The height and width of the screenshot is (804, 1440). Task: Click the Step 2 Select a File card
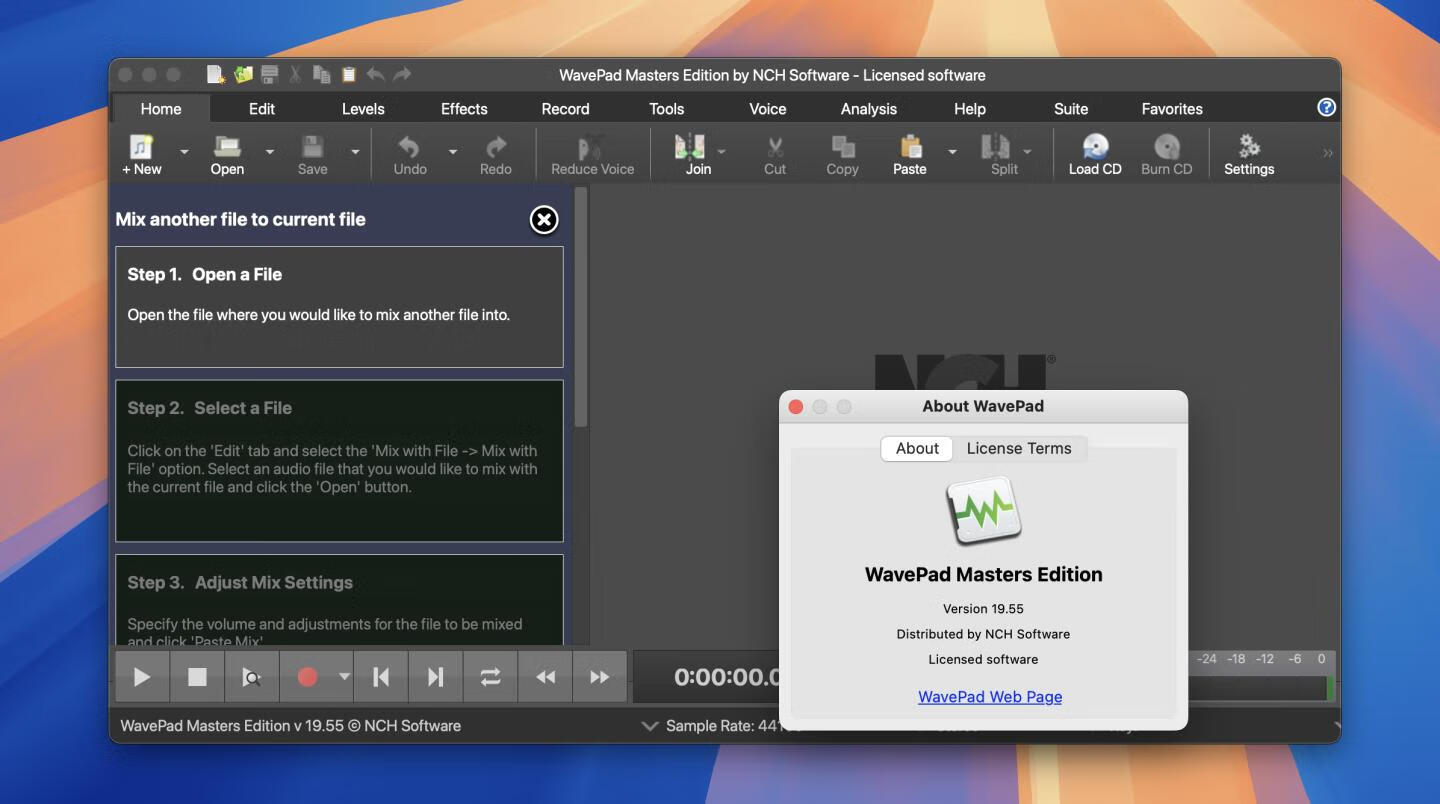click(x=339, y=461)
